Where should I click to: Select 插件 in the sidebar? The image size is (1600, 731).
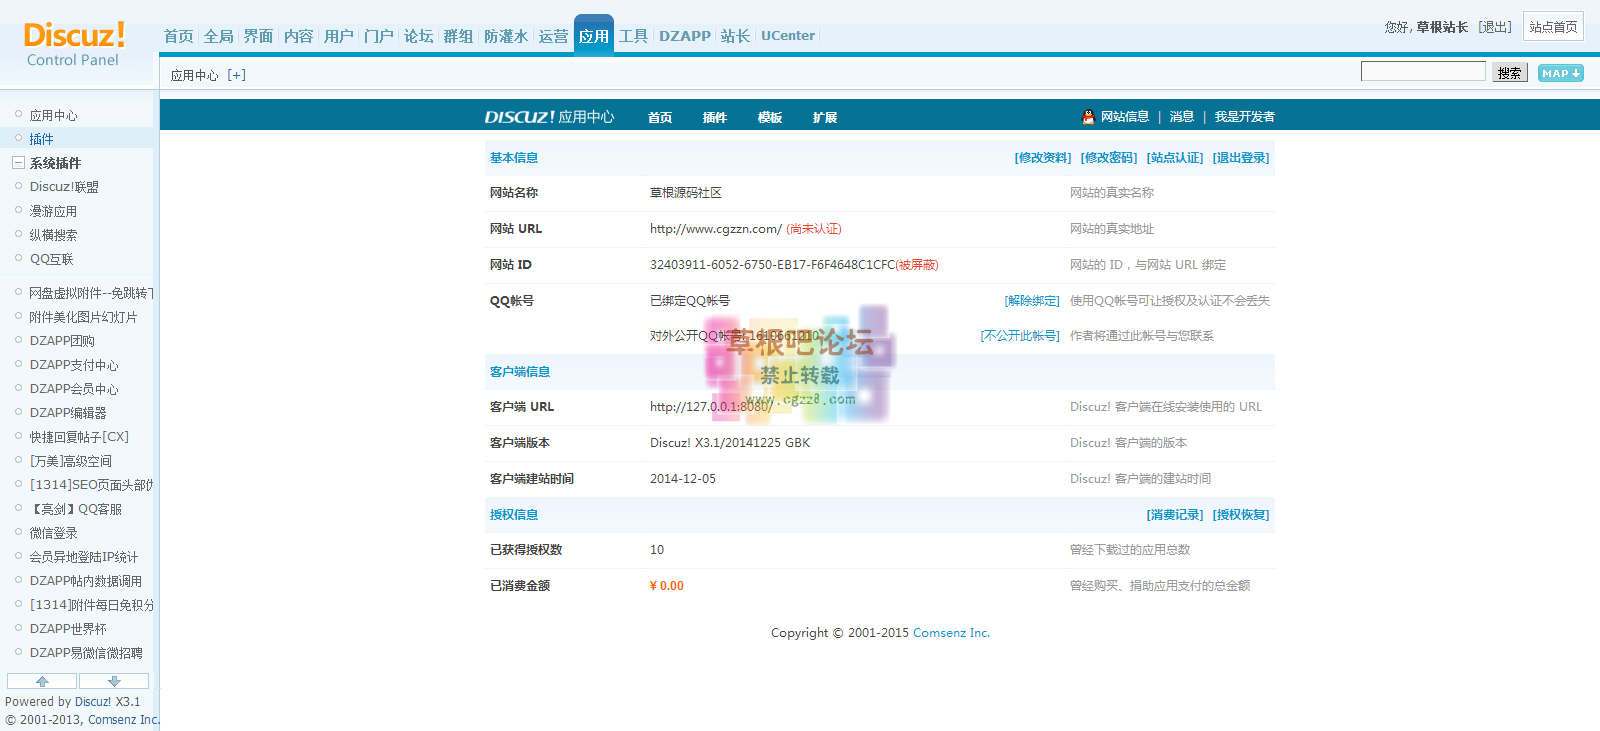coord(41,139)
